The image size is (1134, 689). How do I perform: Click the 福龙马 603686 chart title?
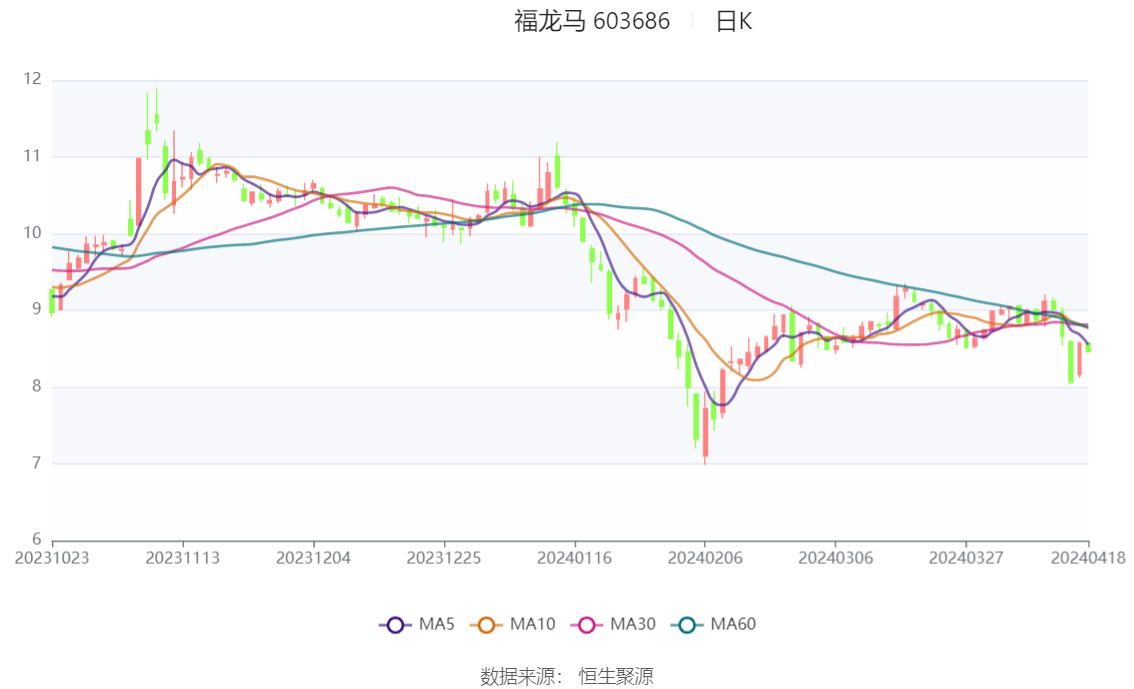click(x=592, y=21)
